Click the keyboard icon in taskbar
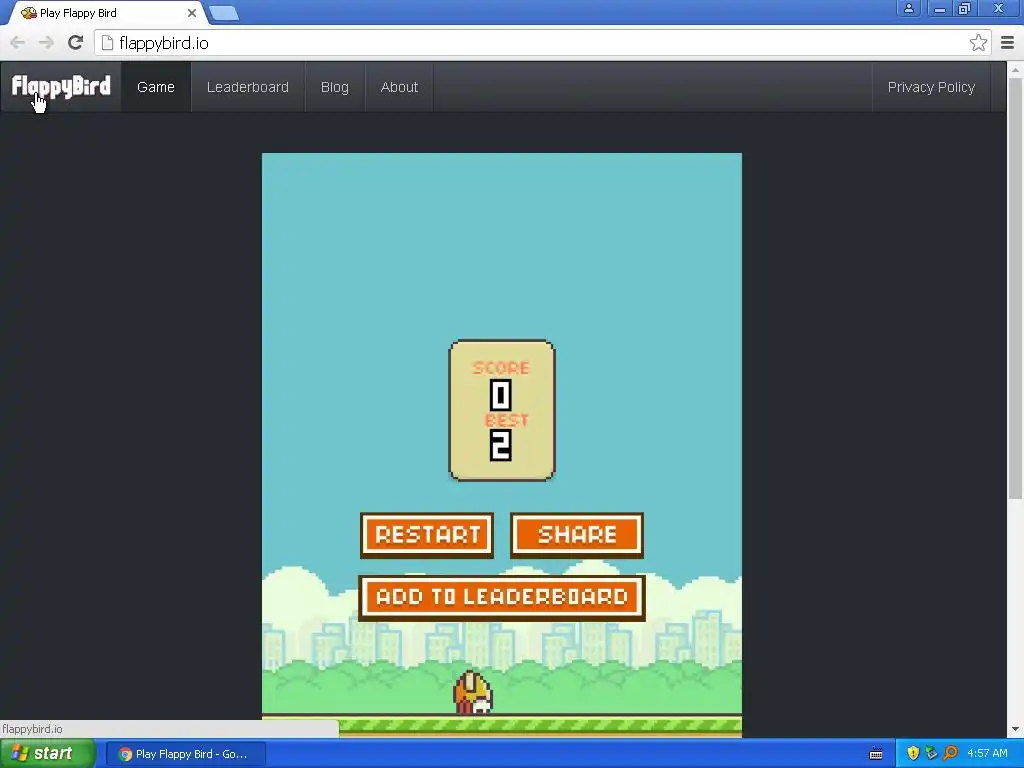Viewport: 1024px width, 768px height. 876,754
